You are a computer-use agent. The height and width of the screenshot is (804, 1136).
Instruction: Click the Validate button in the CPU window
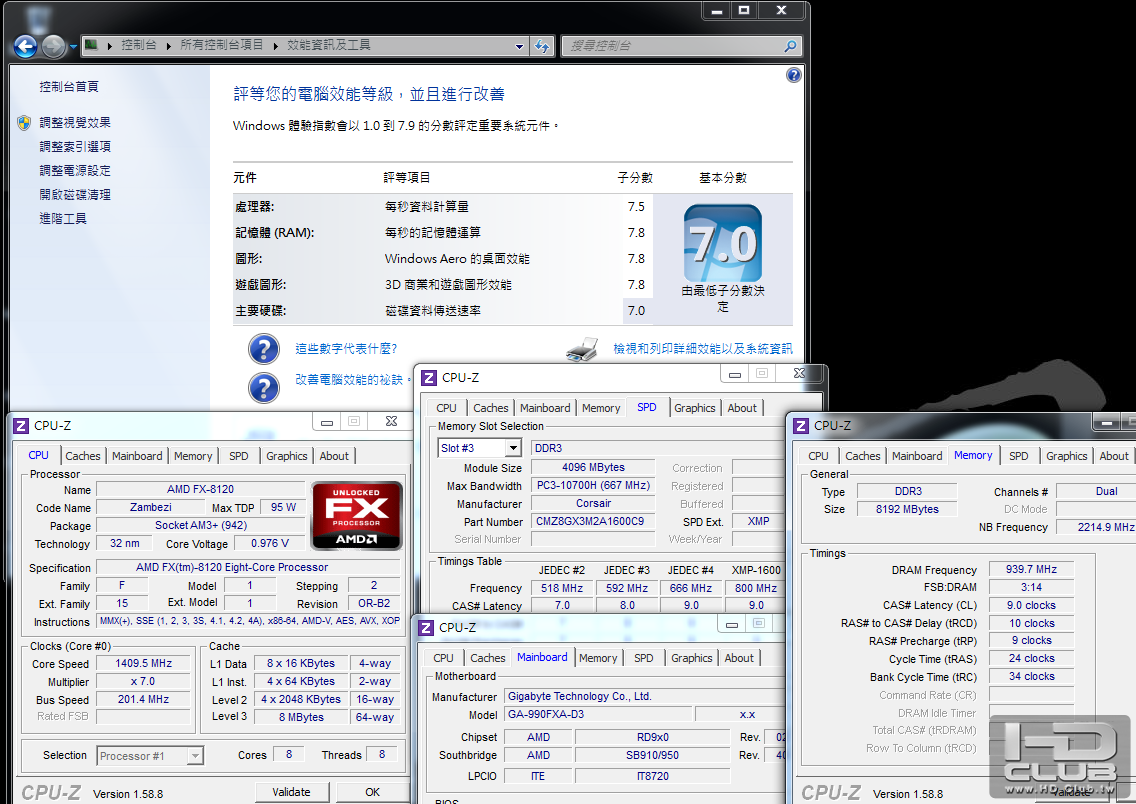coord(291,792)
